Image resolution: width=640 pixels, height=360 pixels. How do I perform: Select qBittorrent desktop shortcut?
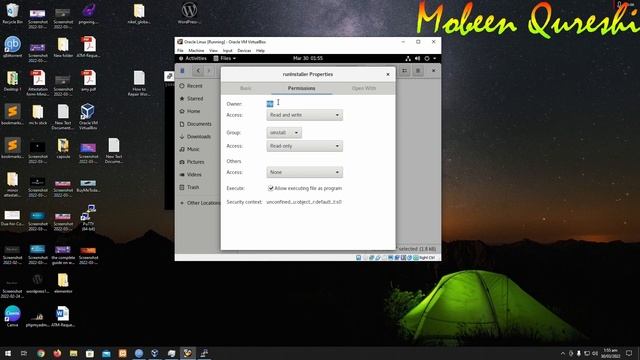pos(12,47)
